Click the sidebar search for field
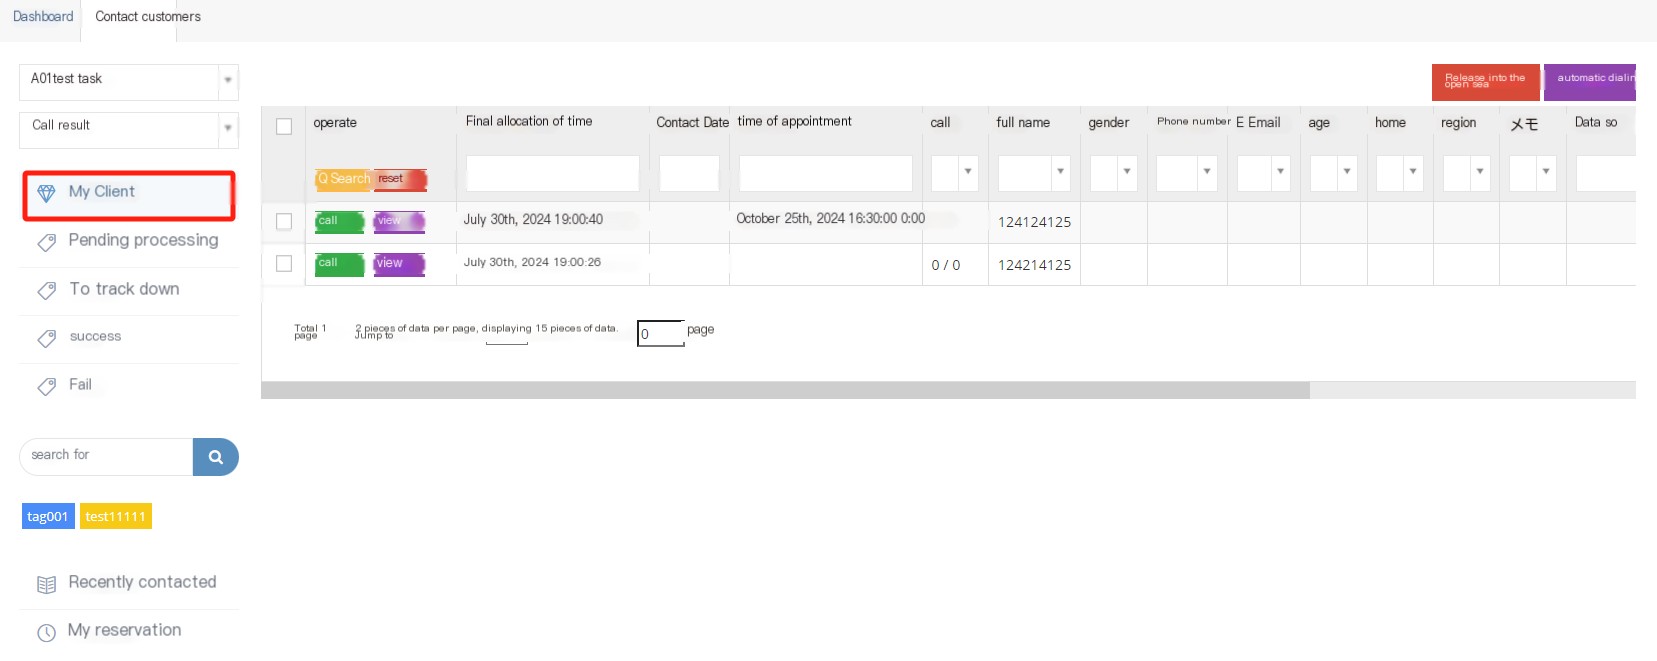 (x=107, y=457)
